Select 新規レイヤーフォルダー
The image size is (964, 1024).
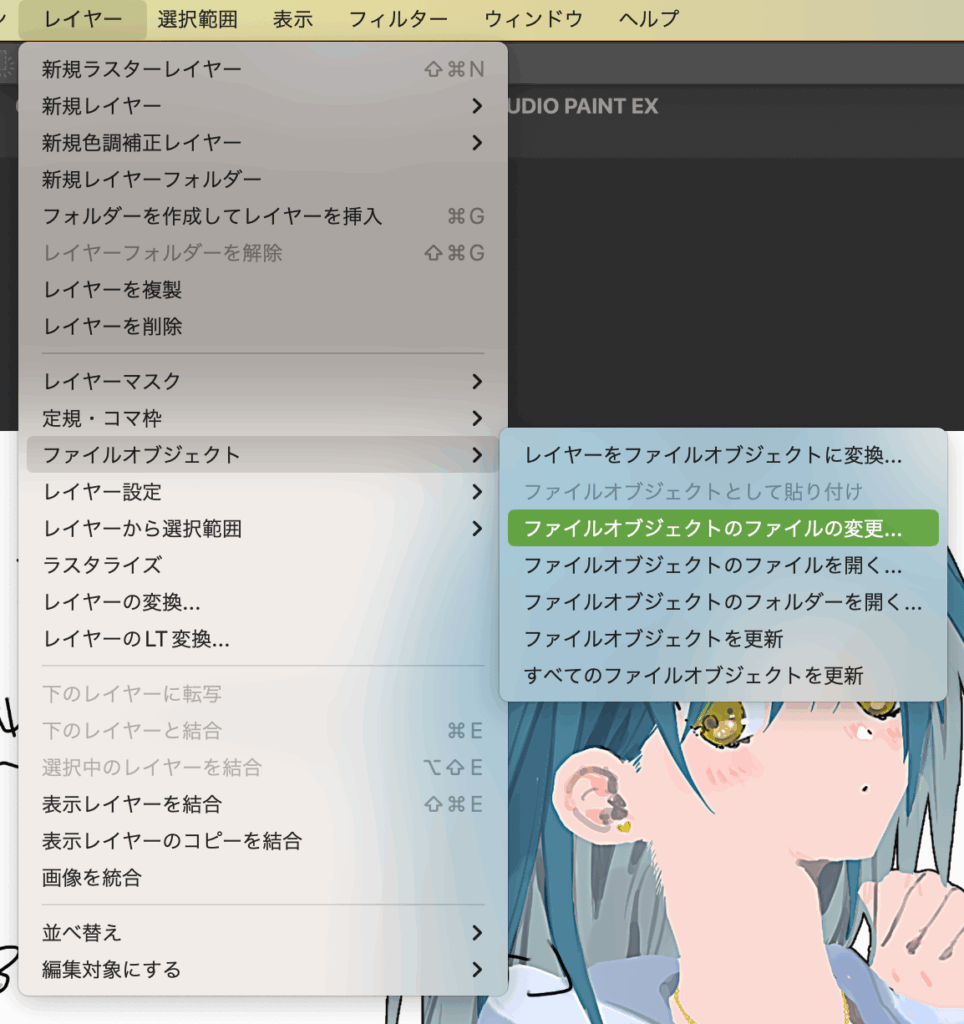click(x=263, y=179)
